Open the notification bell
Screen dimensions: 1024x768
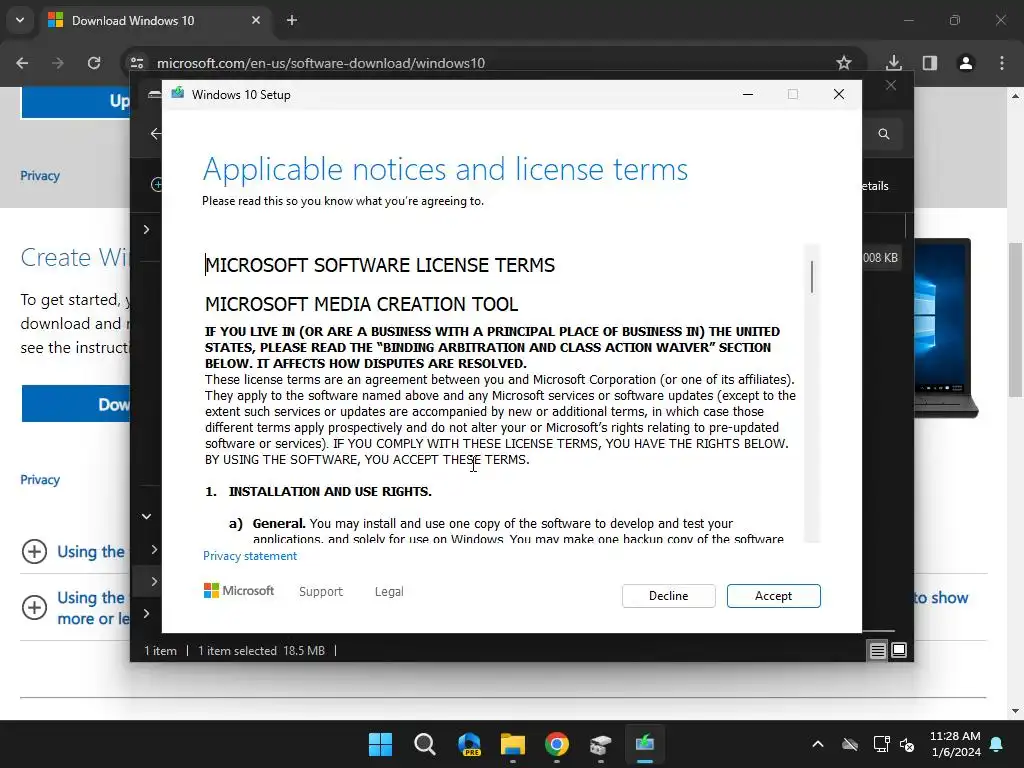(x=997, y=744)
